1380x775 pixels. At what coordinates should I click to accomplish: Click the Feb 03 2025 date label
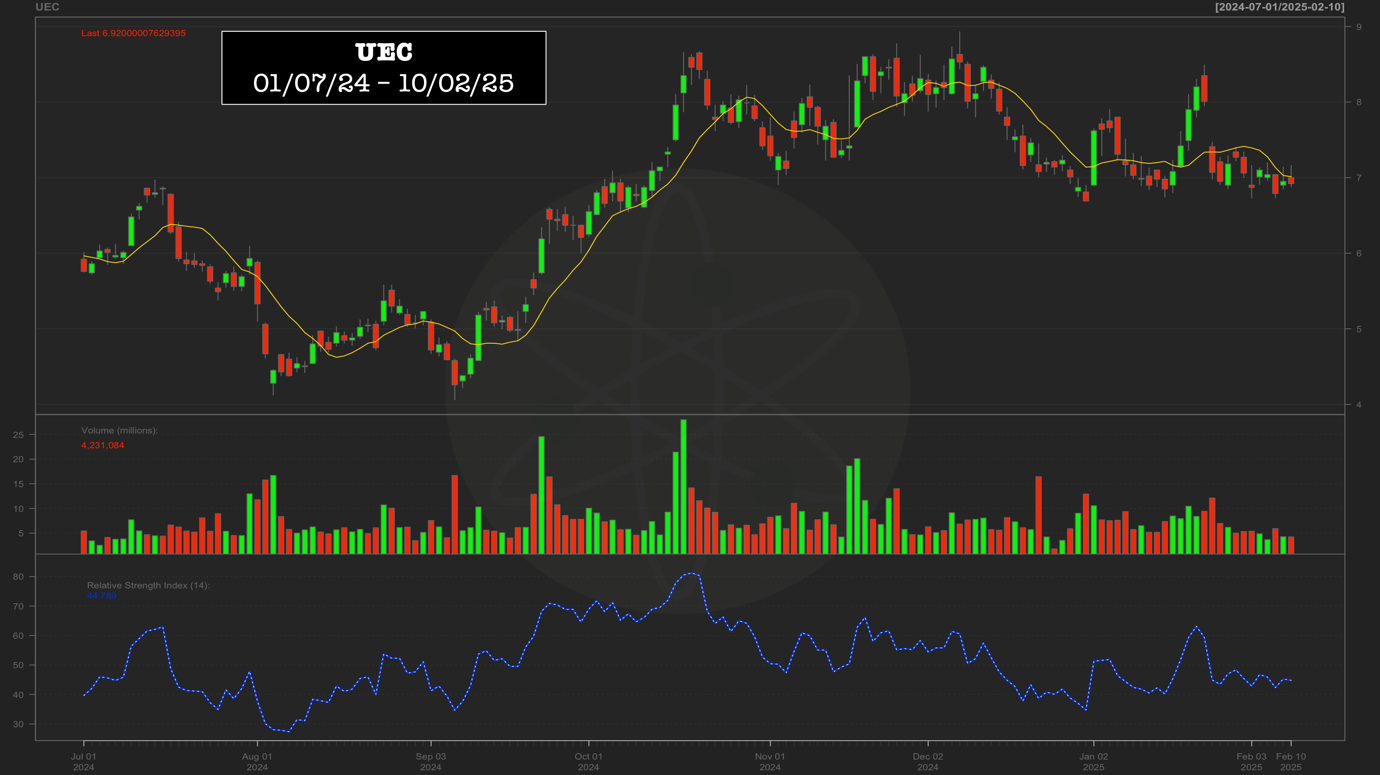(x=1251, y=762)
